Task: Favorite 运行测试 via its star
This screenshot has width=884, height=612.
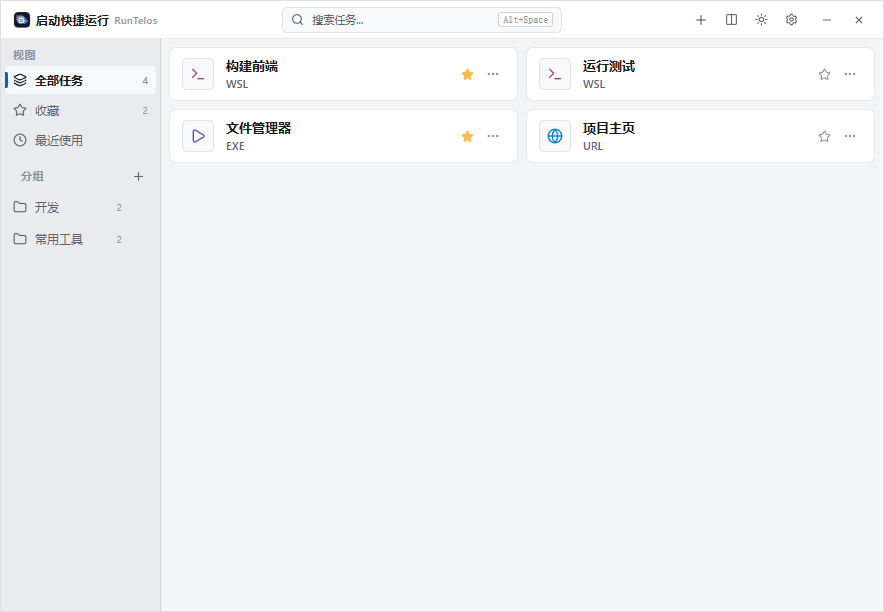Action: point(824,74)
